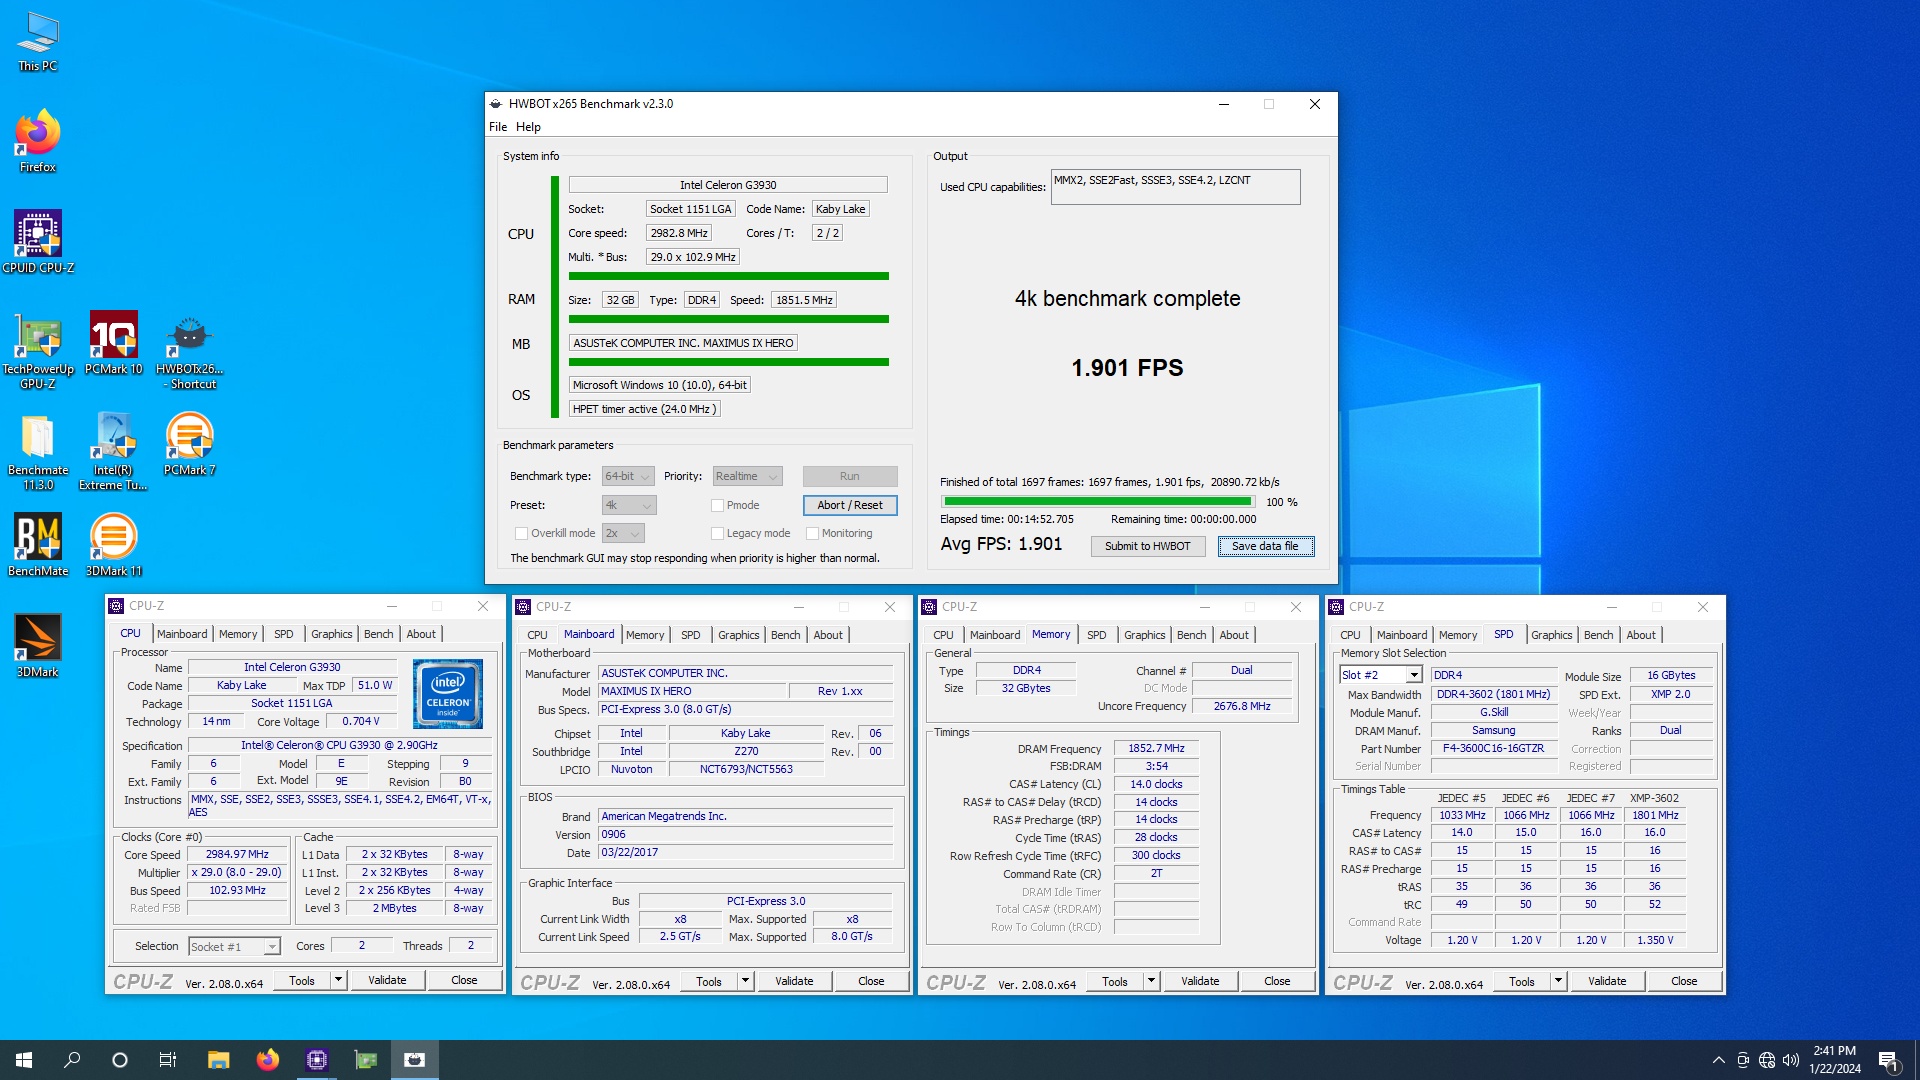Open Task View on taskbar
Screen dimensions: 1920x1080
coord(168,1060)
